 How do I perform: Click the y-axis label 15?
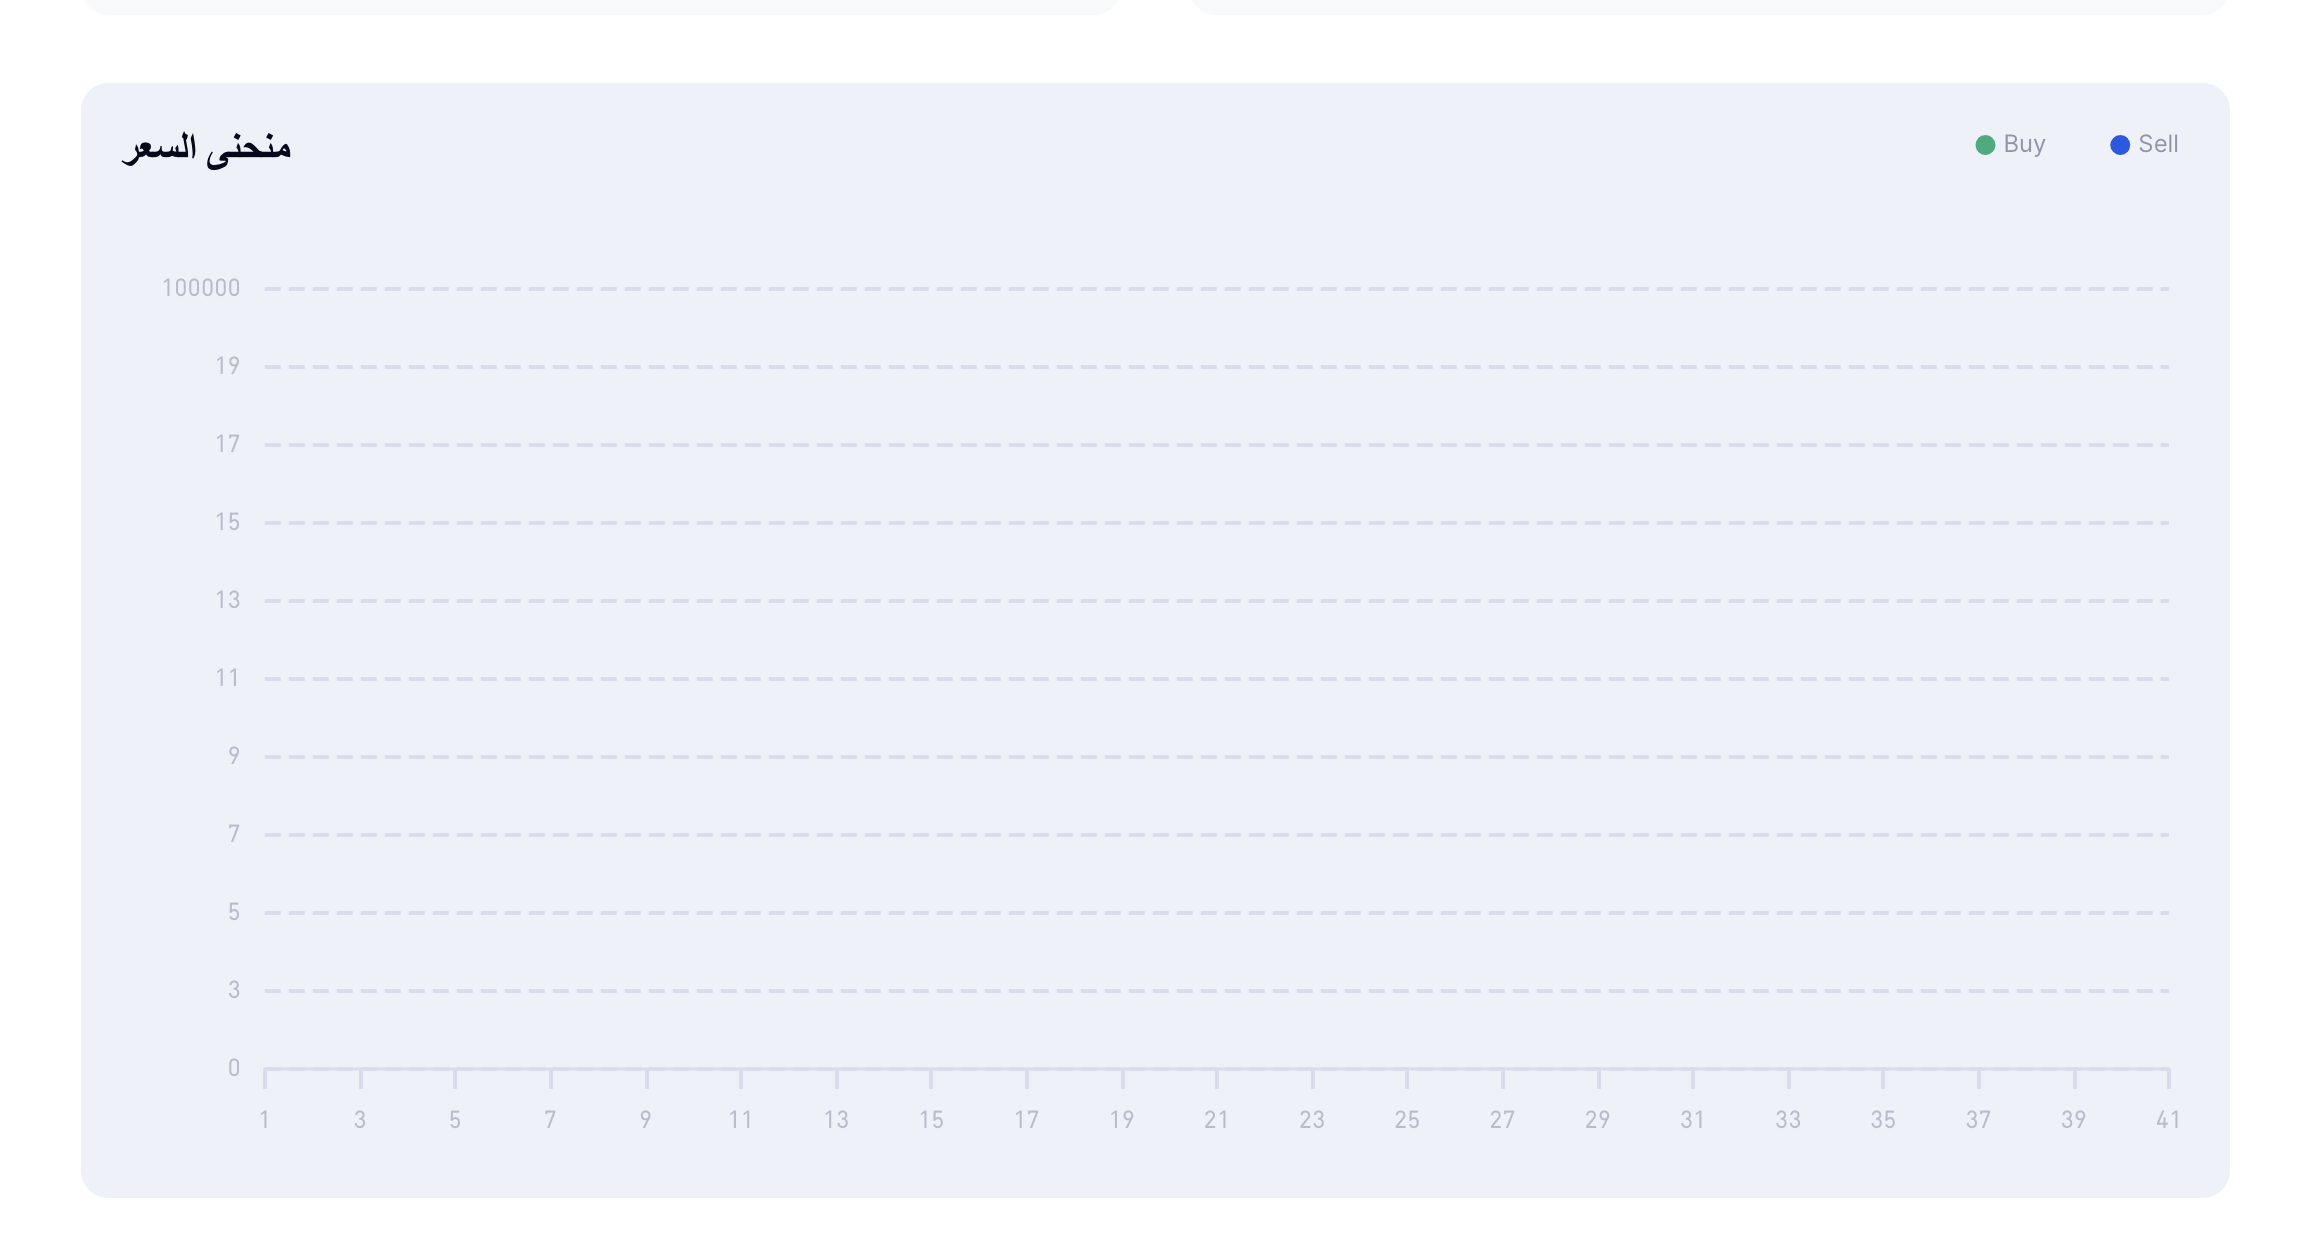227,522
